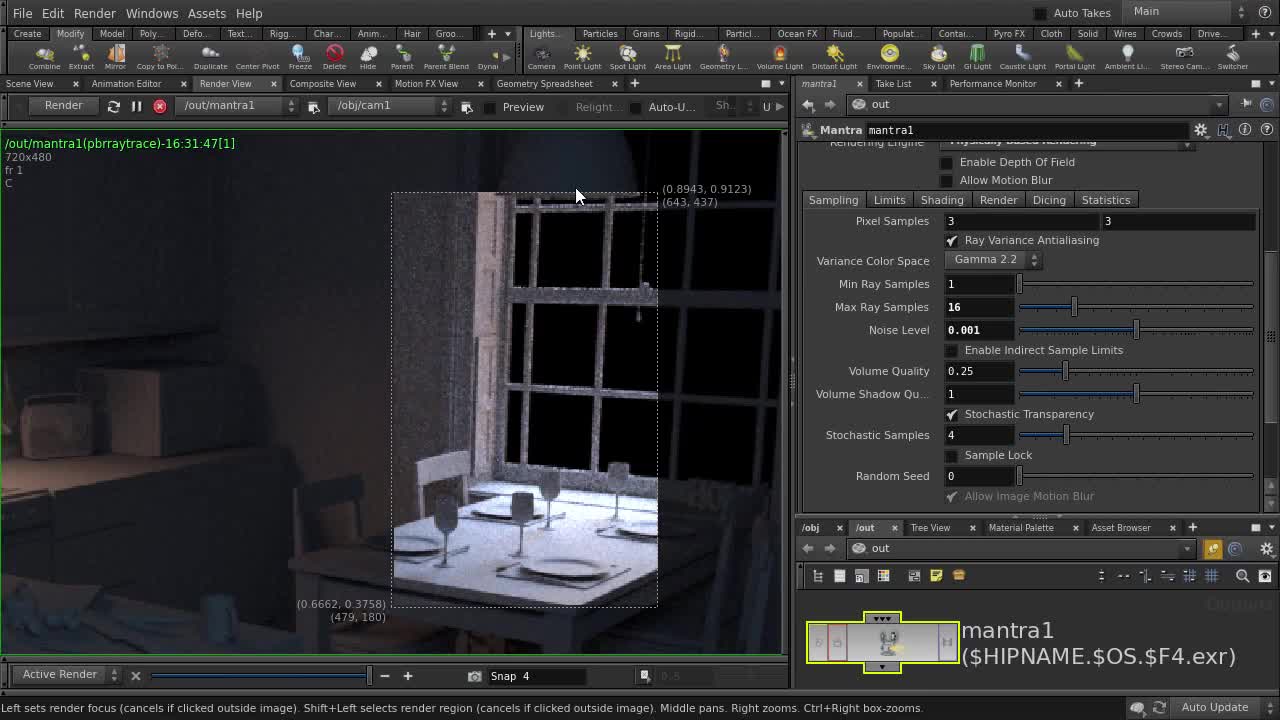Select the Delete shelf tool
Viewport: 1280px width, 720px height.
pos(334,57)
